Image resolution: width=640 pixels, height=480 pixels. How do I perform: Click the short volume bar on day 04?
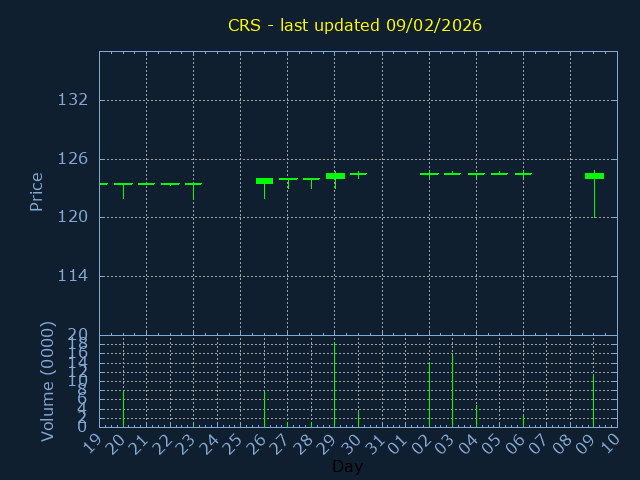coord(476,415)
